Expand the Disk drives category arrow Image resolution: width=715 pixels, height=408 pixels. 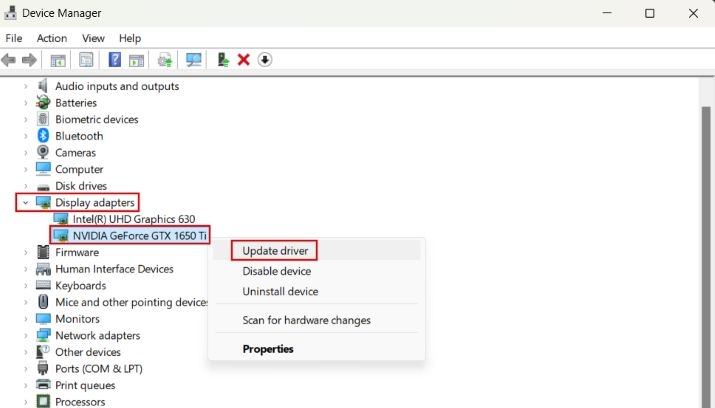pyautogui.click(x=26, y=186)
